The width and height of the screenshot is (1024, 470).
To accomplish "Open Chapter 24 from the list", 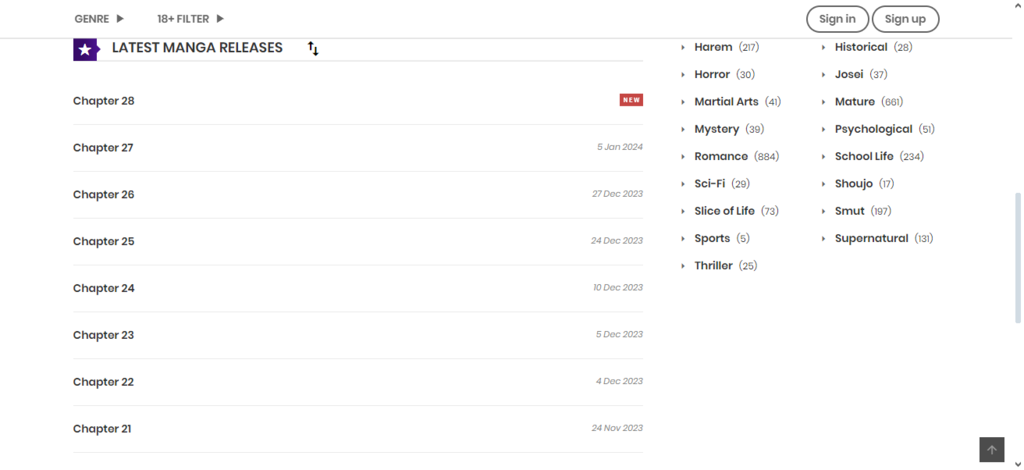I will click(x=103, y=288).
